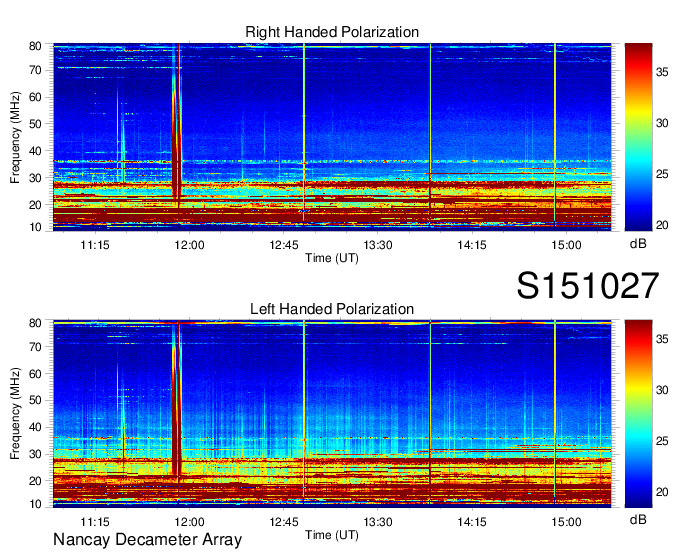
Task: Click the 10 MHz tick of Left Handed plot
Action: coord(36,504)
